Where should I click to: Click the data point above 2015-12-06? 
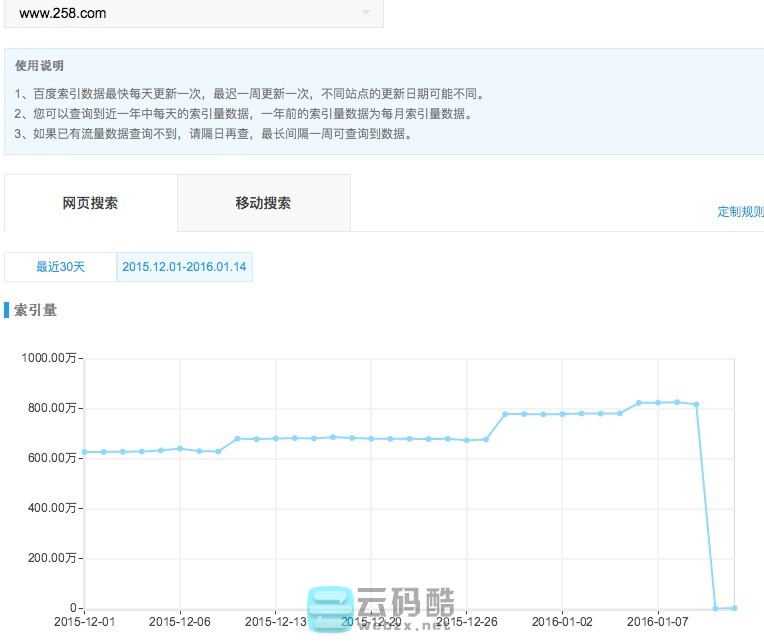click(x=180, y=448)
